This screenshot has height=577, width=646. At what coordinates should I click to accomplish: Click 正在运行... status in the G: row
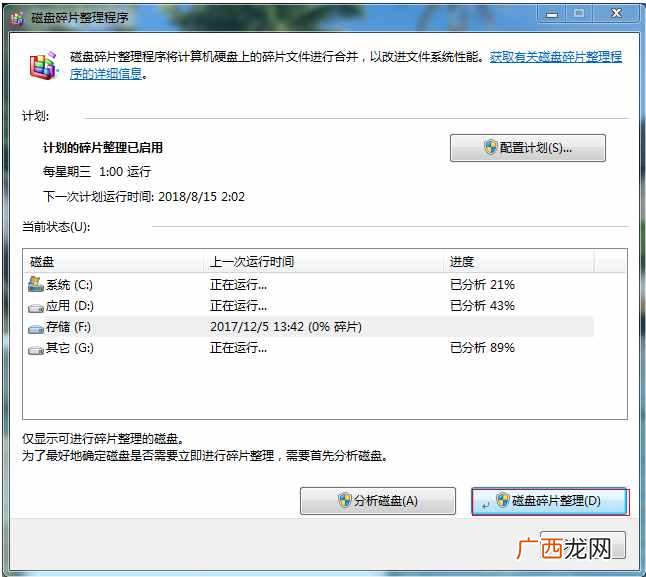[239, 348]
